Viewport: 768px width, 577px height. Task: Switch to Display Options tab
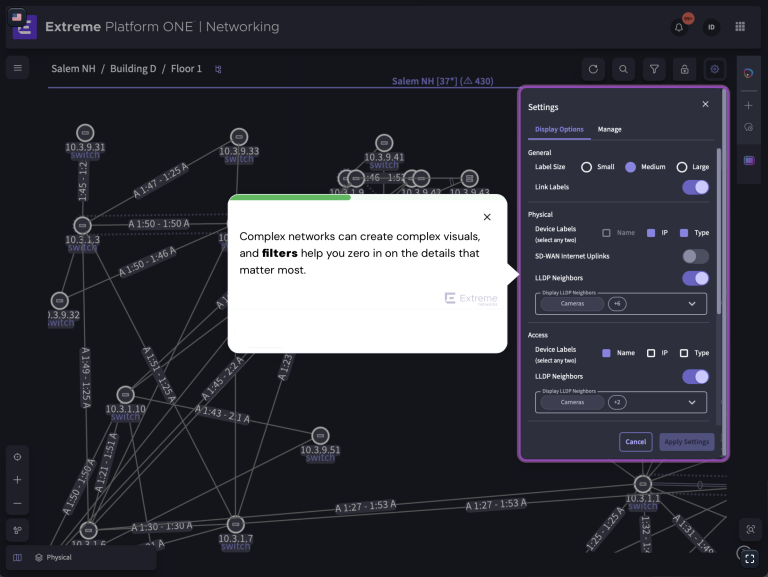[559, 129]
